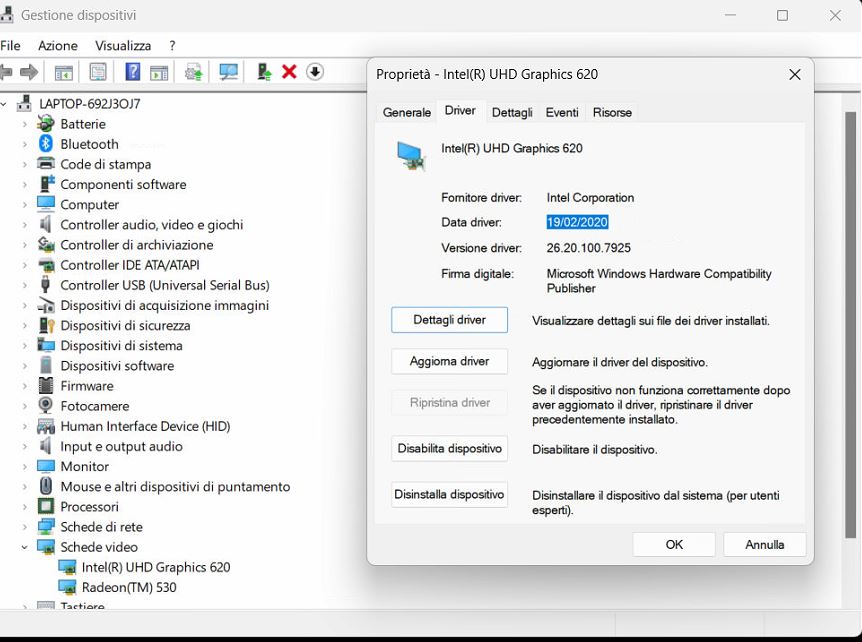Open the Azione menu
Screen dimensions: 862x642
(58, 46)
